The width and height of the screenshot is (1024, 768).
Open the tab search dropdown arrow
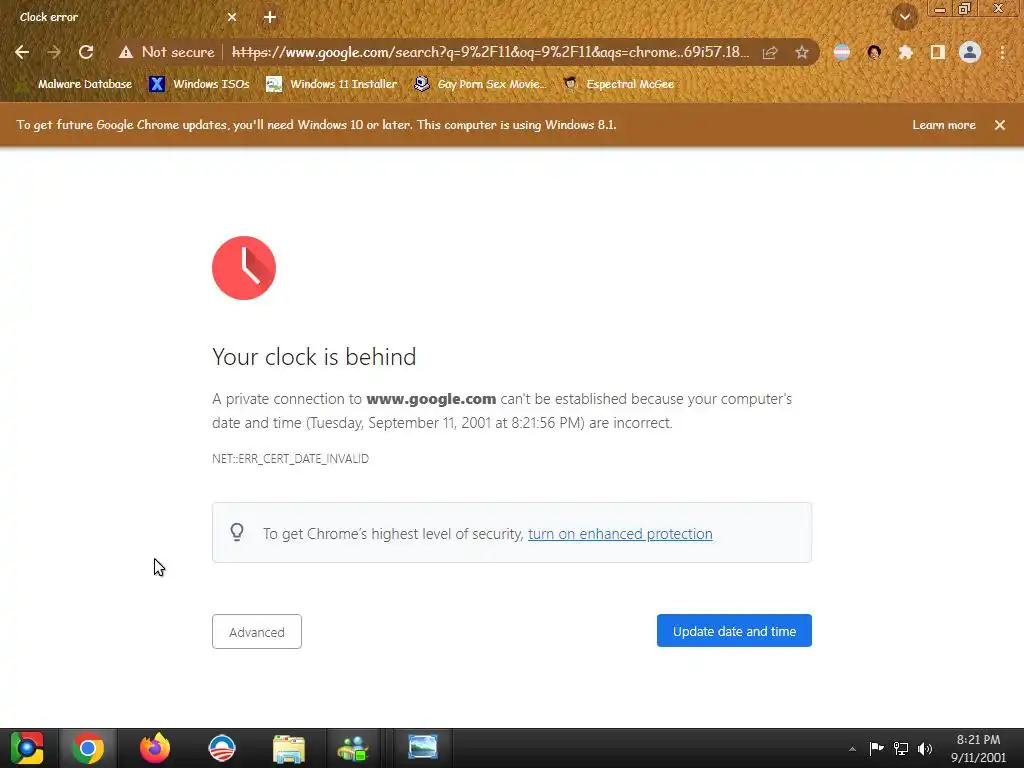[905, 17]
